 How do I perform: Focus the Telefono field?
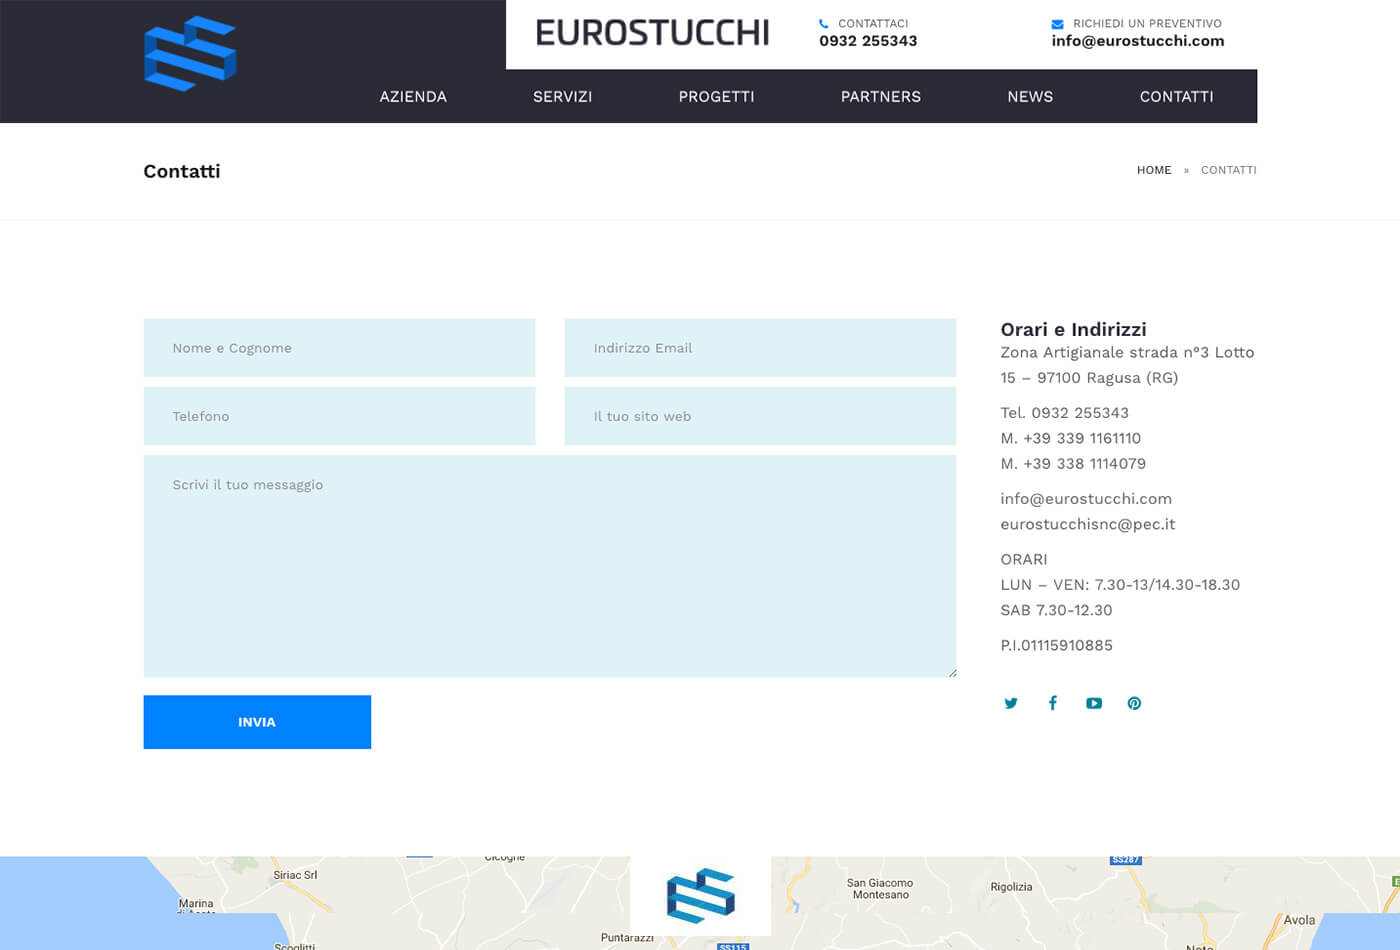point(339,416)
